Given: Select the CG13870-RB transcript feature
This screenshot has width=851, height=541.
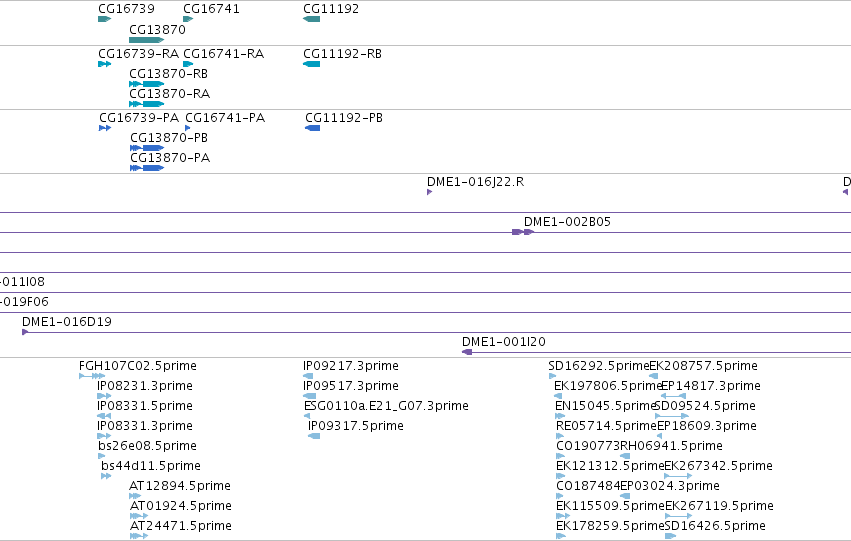Looking at the screenshot, I should 147,84.
